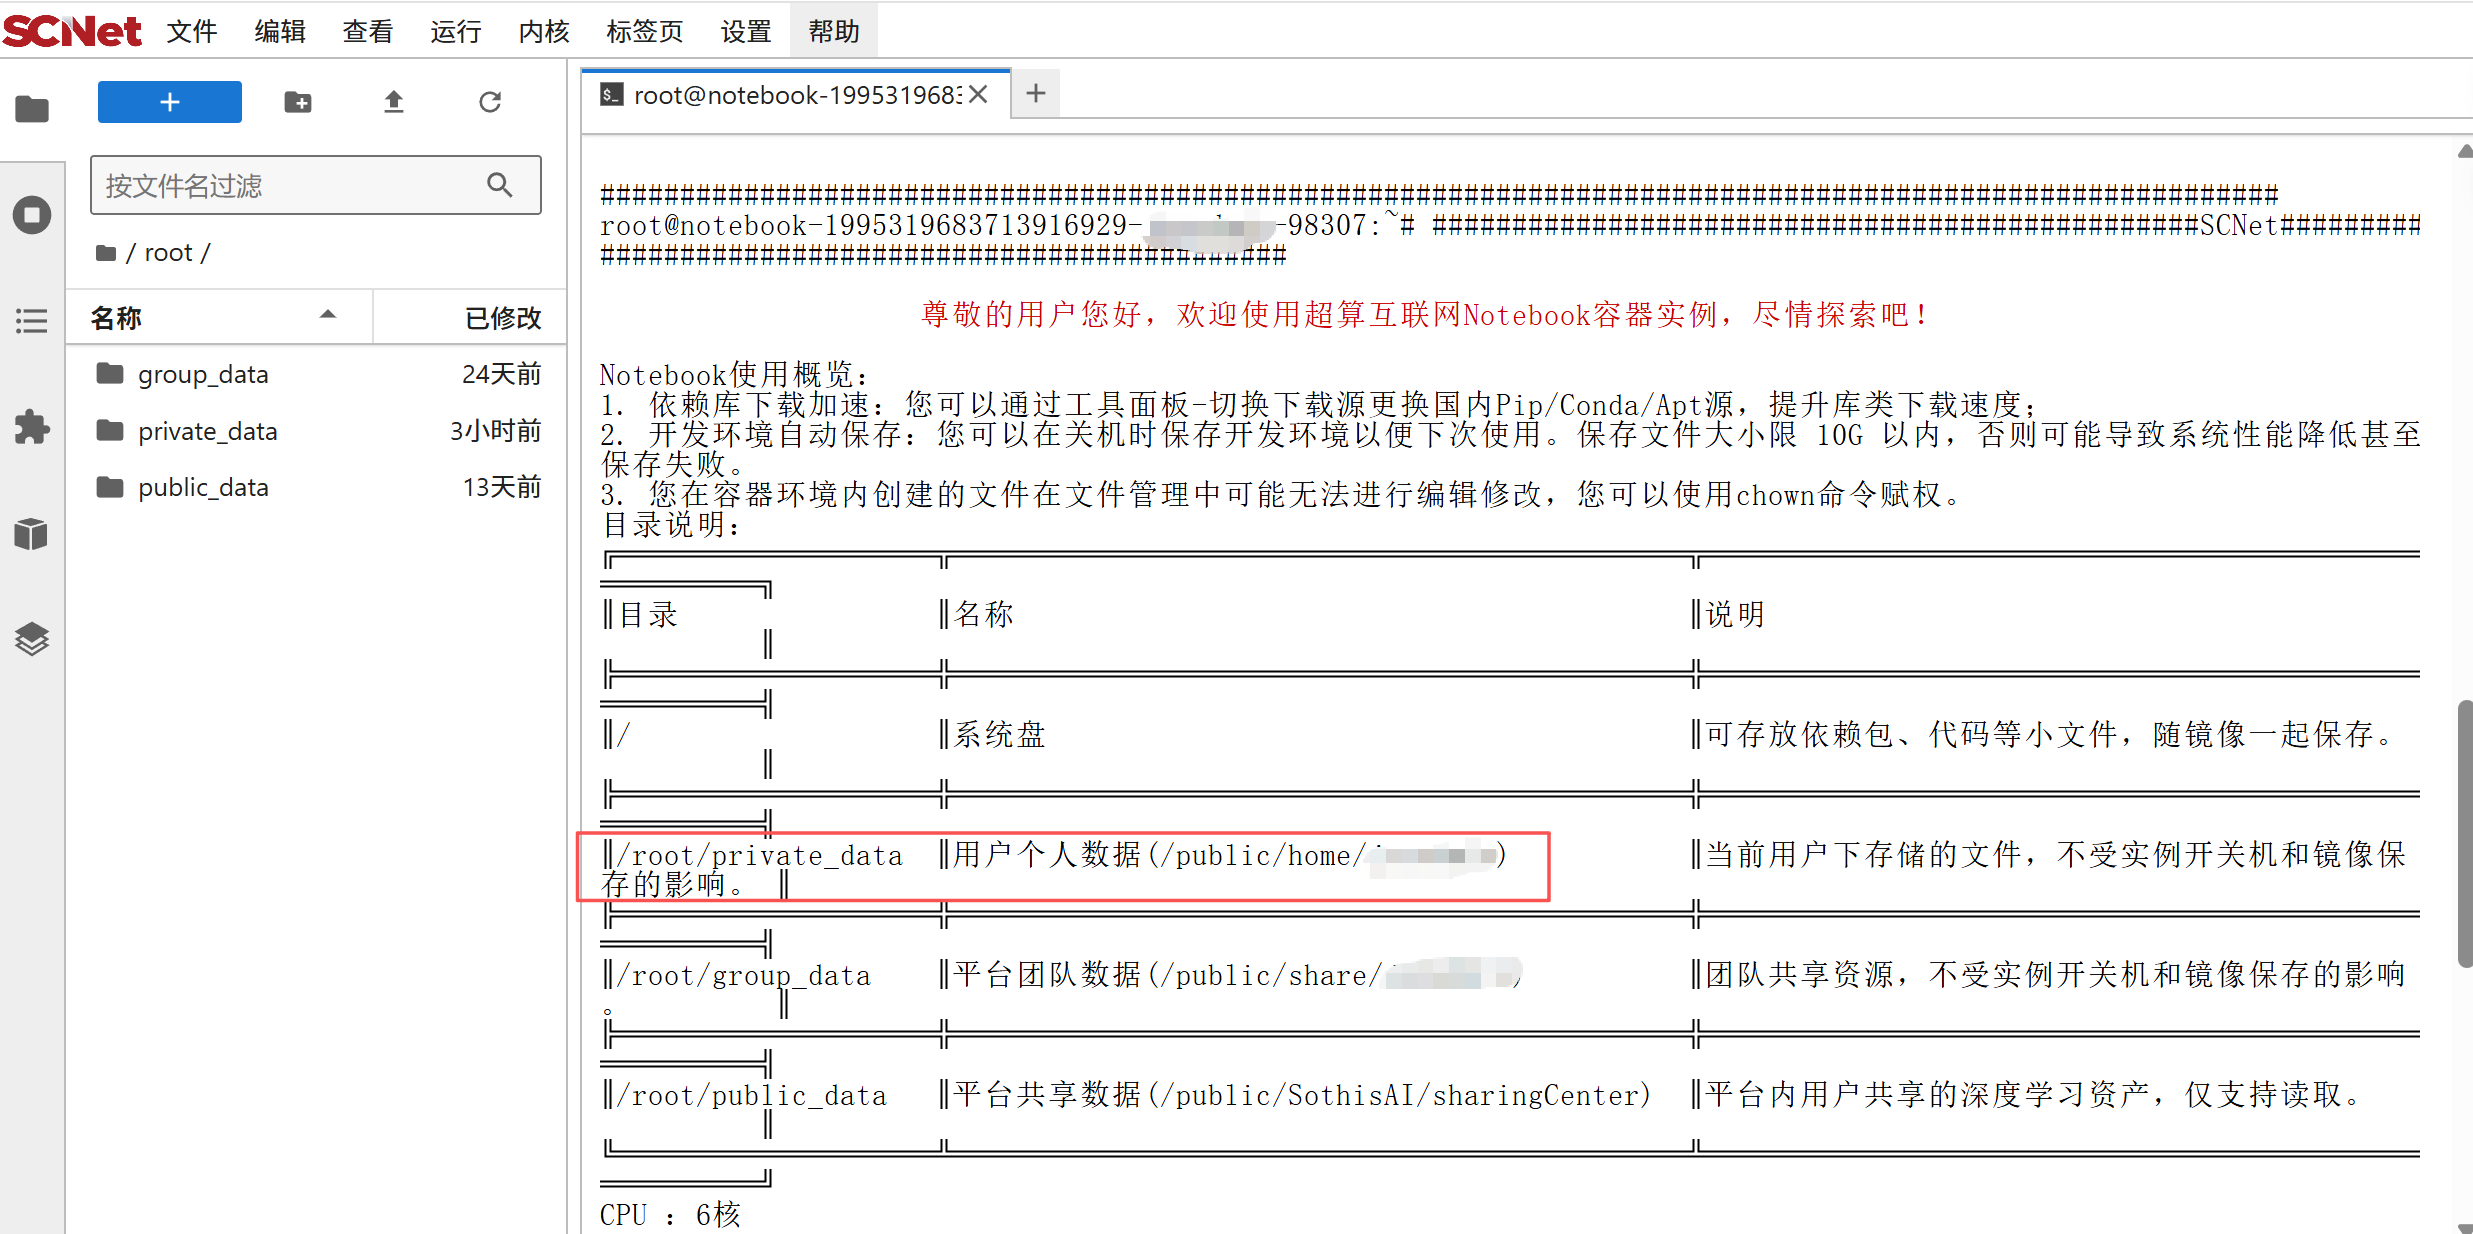
Task: Open the 文件 menu
Action: click(192, 31)
